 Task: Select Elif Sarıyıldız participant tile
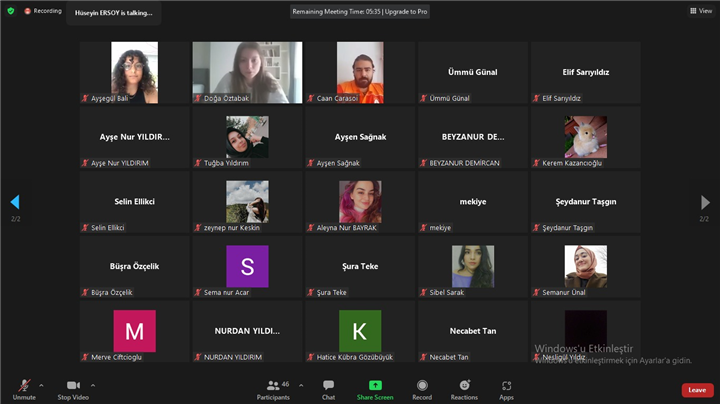586,73
